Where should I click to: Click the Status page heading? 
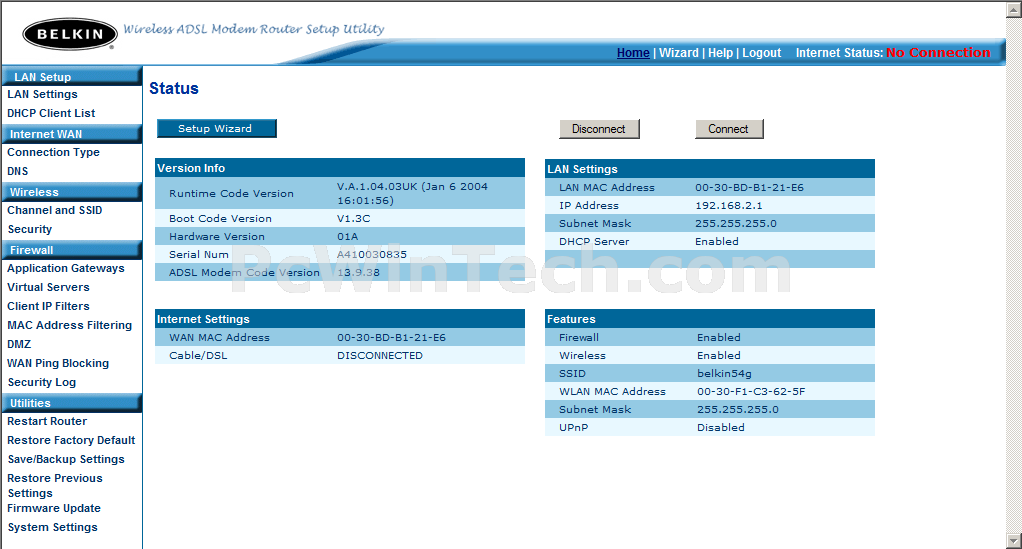pos(174,89)
